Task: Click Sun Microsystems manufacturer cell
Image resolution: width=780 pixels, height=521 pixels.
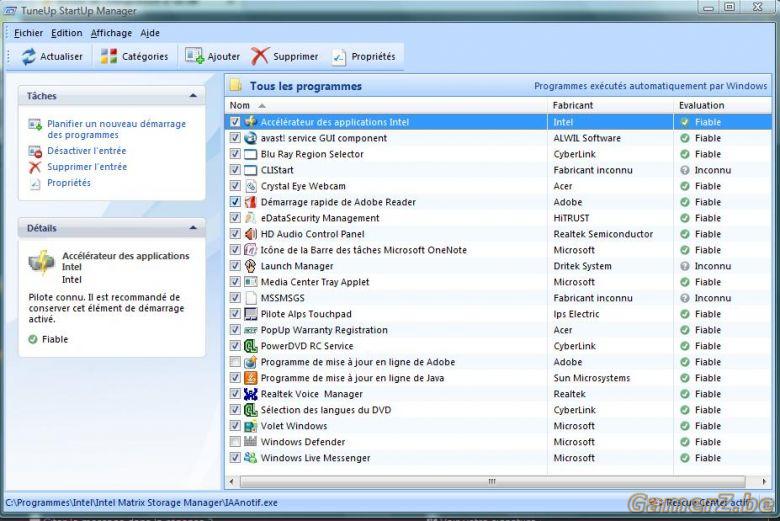Action: pyautogui.click(x=591, y=378)
